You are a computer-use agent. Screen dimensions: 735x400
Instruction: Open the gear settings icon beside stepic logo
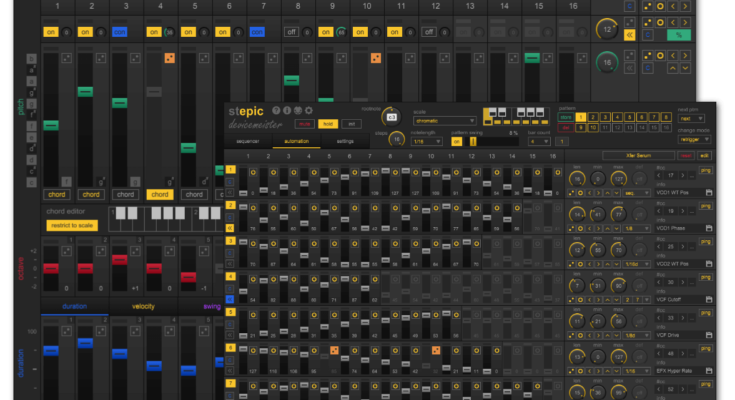pyautogui.click(x=309, y=110)
